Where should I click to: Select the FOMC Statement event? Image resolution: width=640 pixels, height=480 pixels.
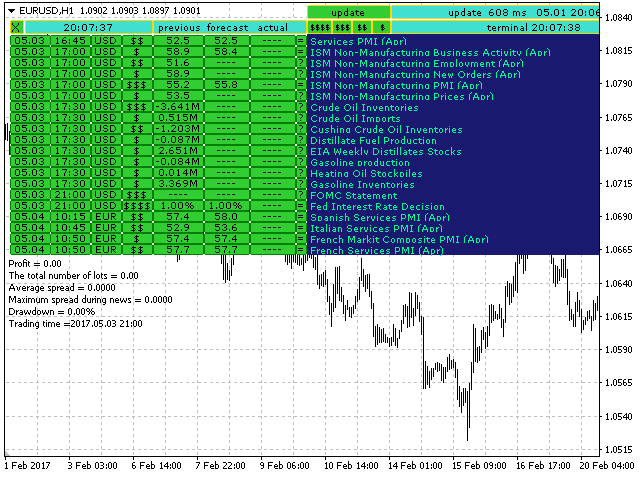pos(353,196)
